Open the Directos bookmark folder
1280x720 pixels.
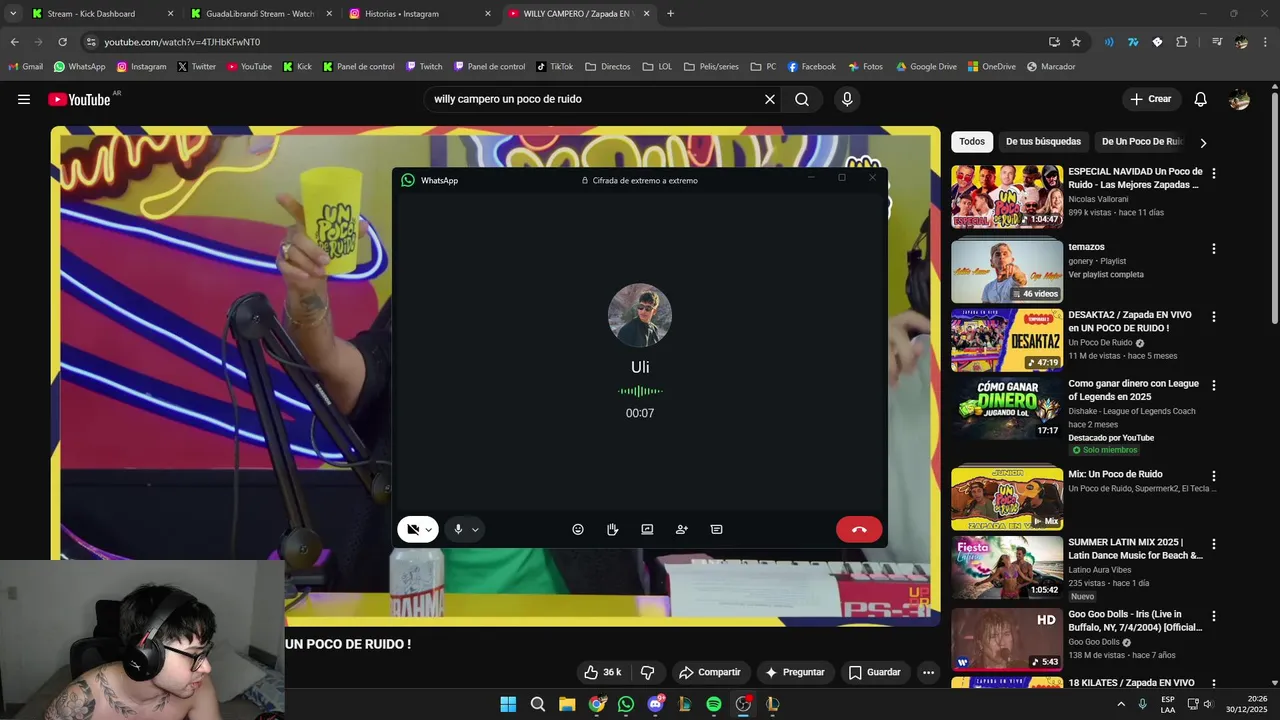(608, 67)
